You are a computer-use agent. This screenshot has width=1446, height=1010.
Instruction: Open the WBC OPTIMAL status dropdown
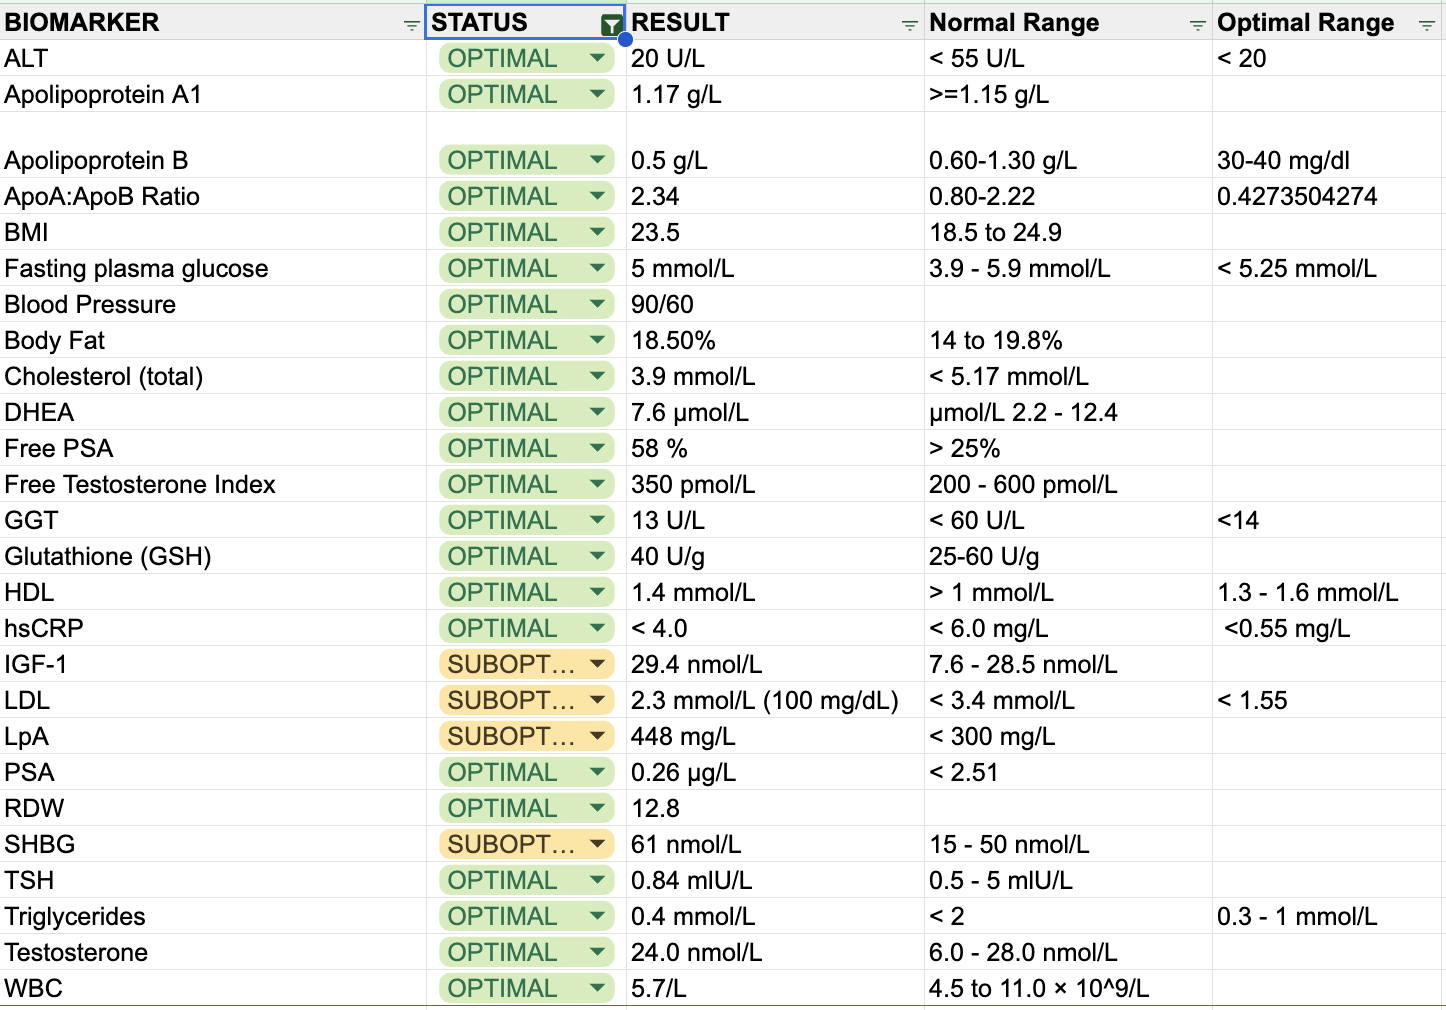pyautogui.click(x=526, y=988)
